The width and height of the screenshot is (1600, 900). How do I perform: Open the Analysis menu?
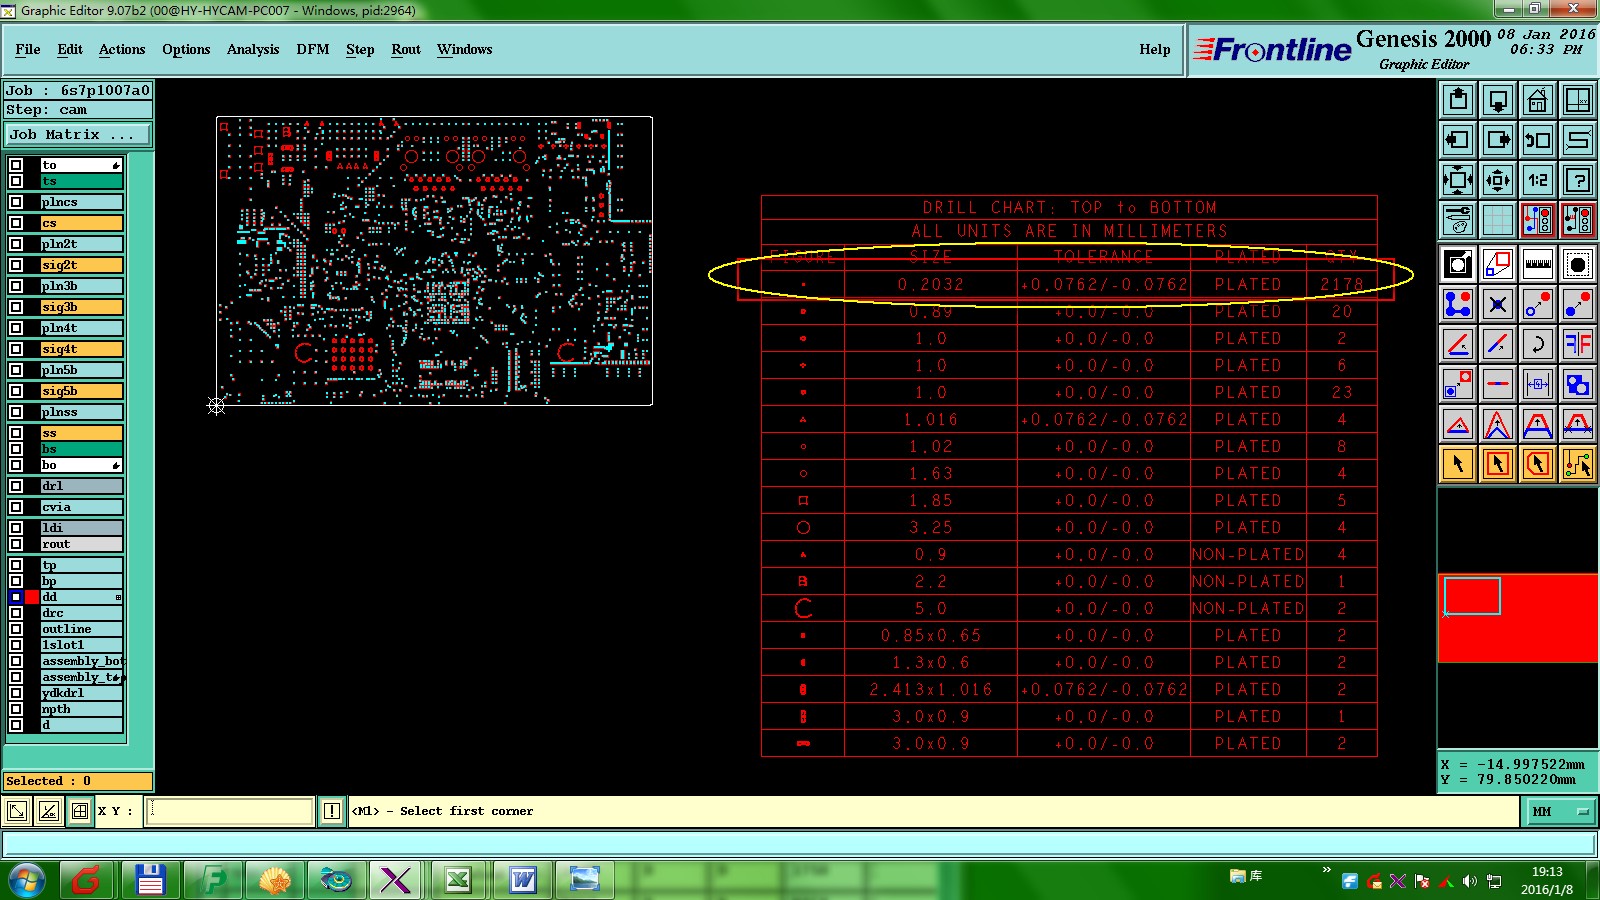click(x=253, y=49)
